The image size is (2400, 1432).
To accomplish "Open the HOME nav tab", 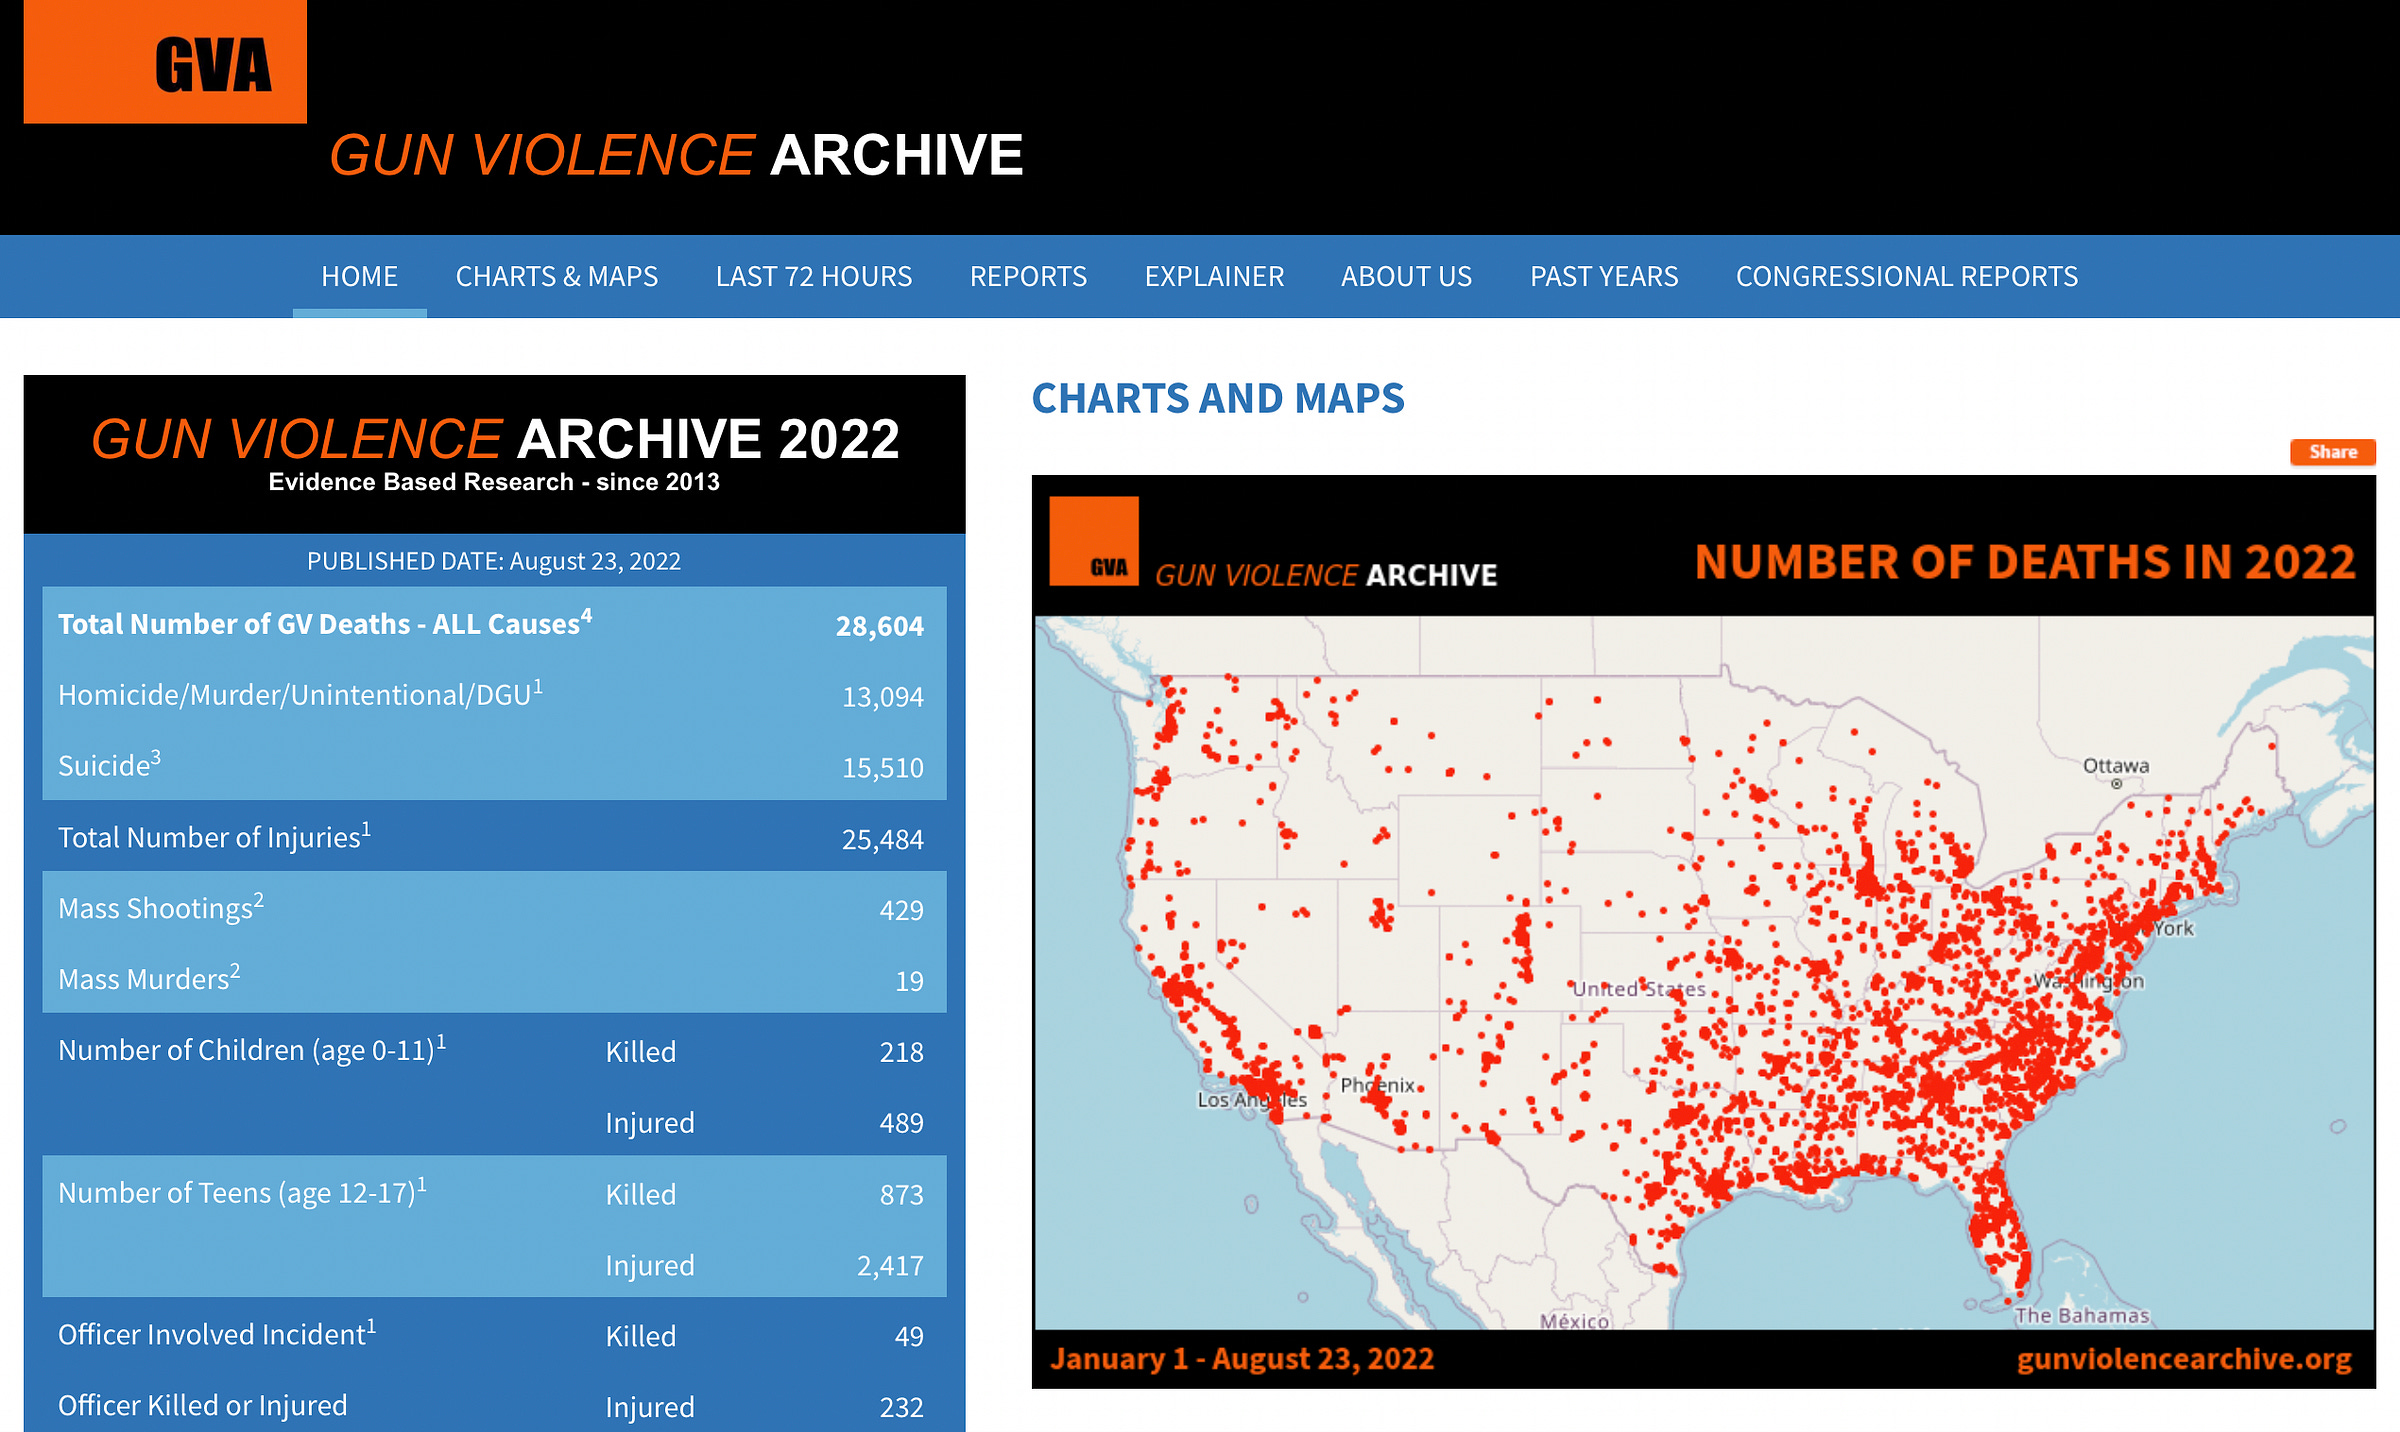I will point(359,276).
